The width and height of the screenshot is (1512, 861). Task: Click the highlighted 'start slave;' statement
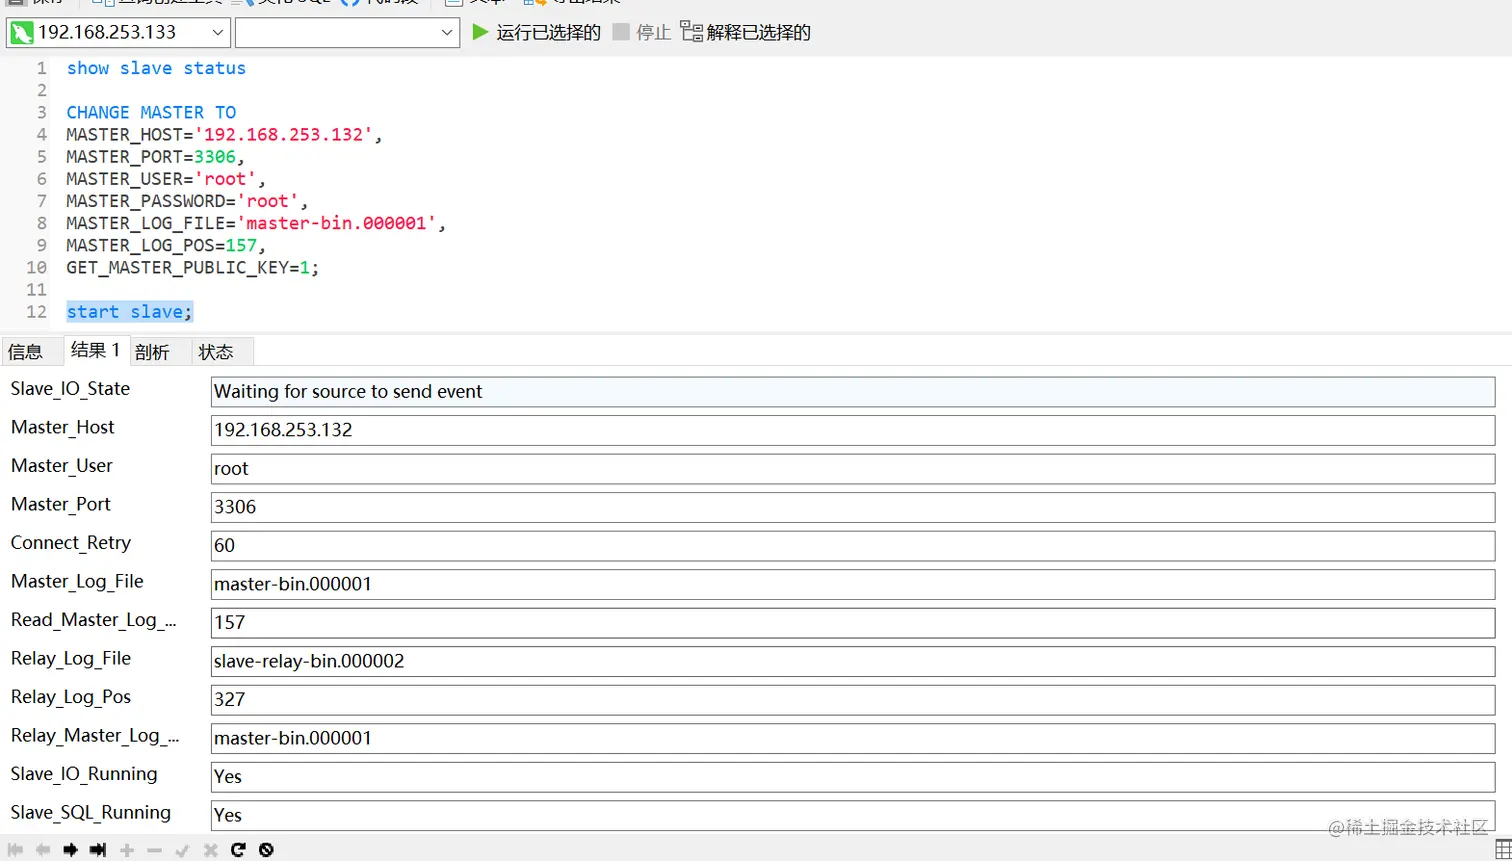pyautogui.click(x=129, y=312)
